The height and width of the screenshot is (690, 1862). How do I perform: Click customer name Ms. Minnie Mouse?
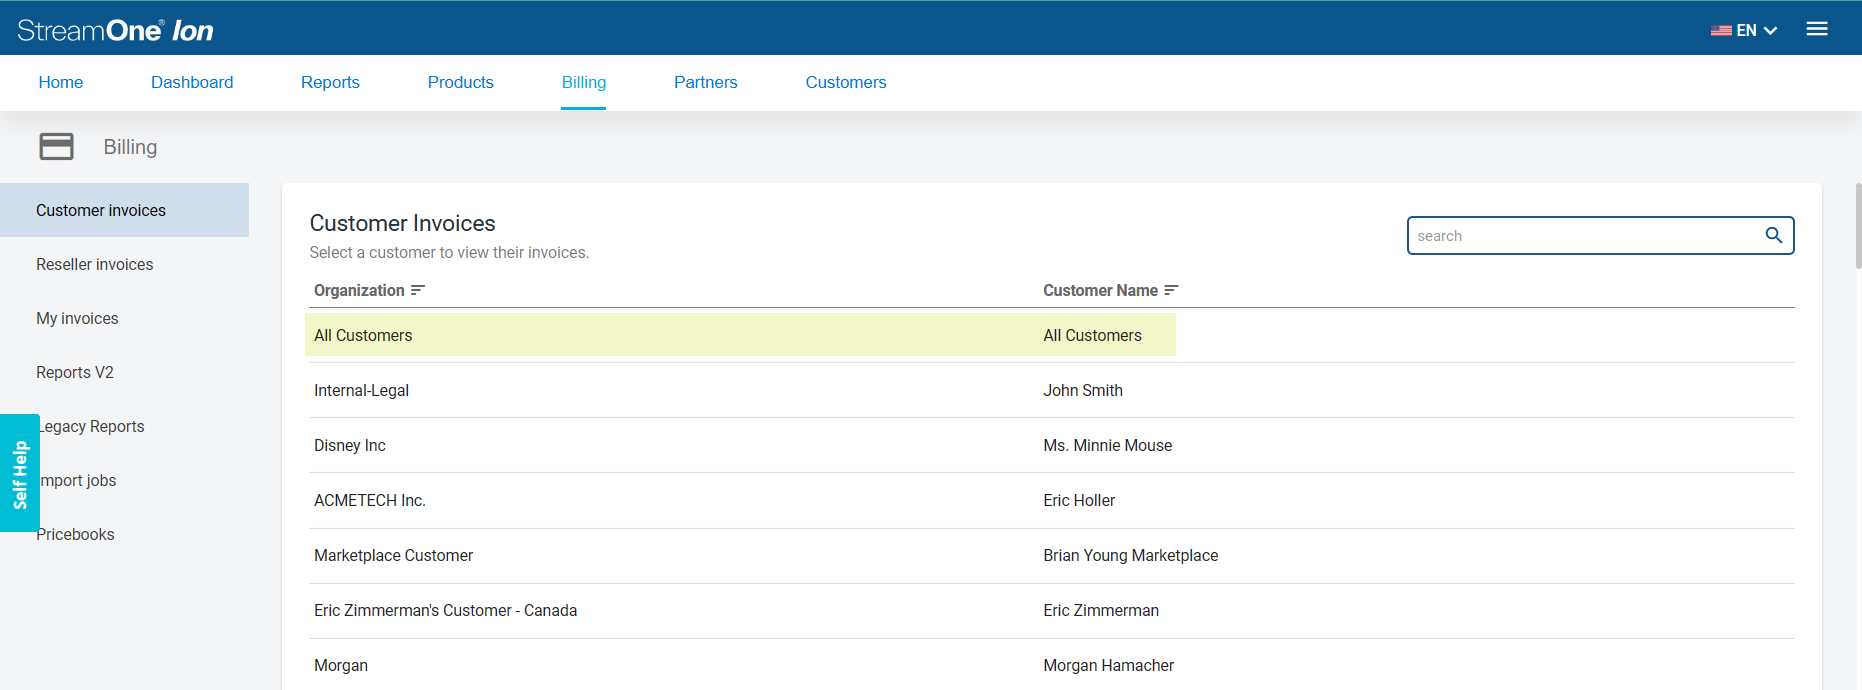[1107, 445]
